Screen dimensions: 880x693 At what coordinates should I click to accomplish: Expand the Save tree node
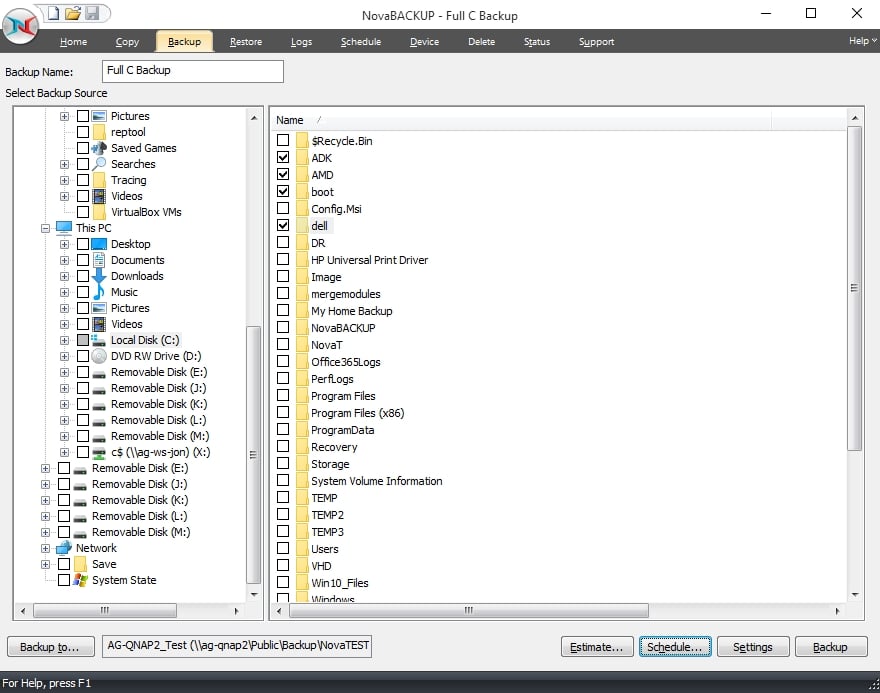pos(45,565)
